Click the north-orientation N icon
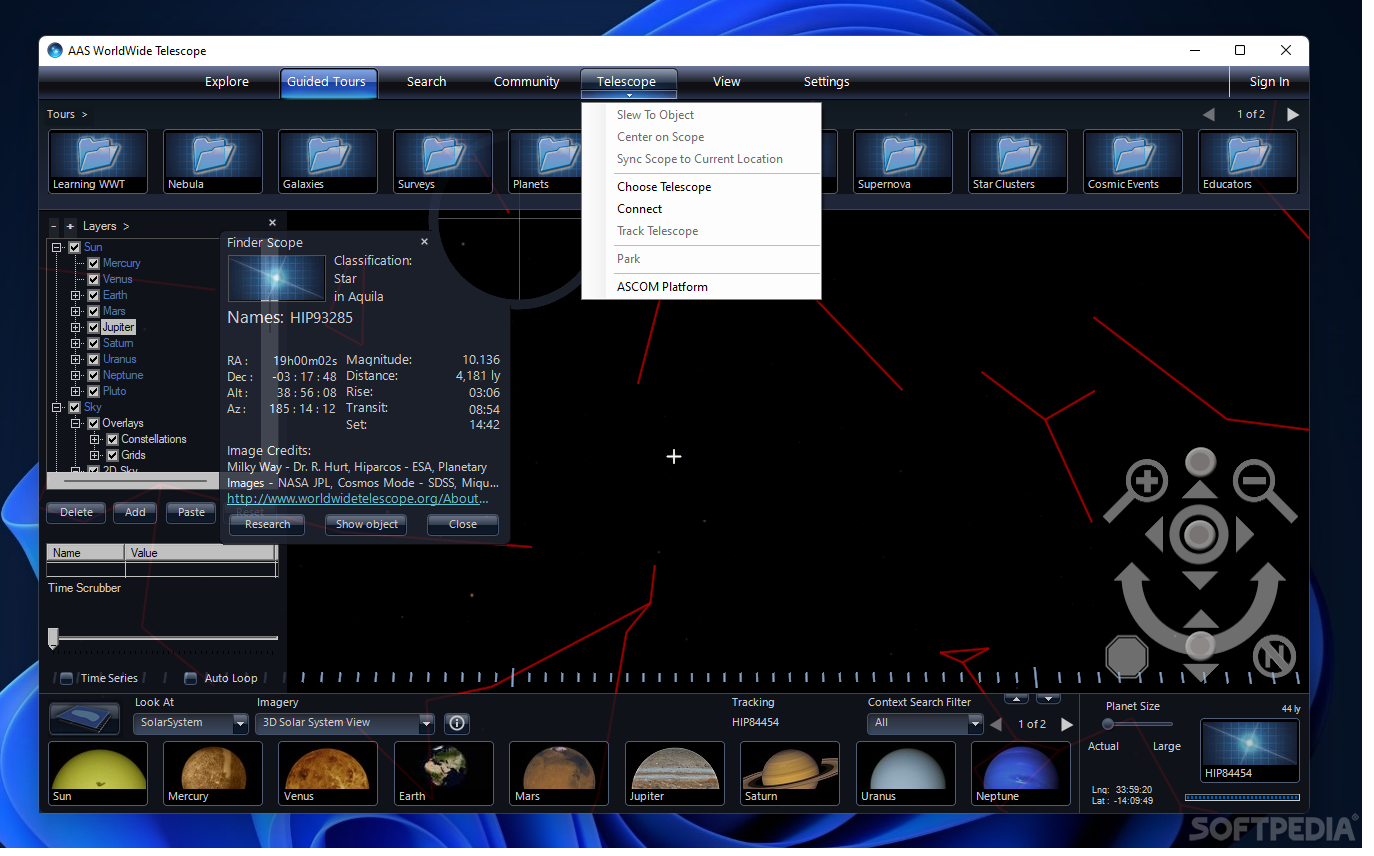Viewport: 1374px width, 856px height. pos(1274,657)
